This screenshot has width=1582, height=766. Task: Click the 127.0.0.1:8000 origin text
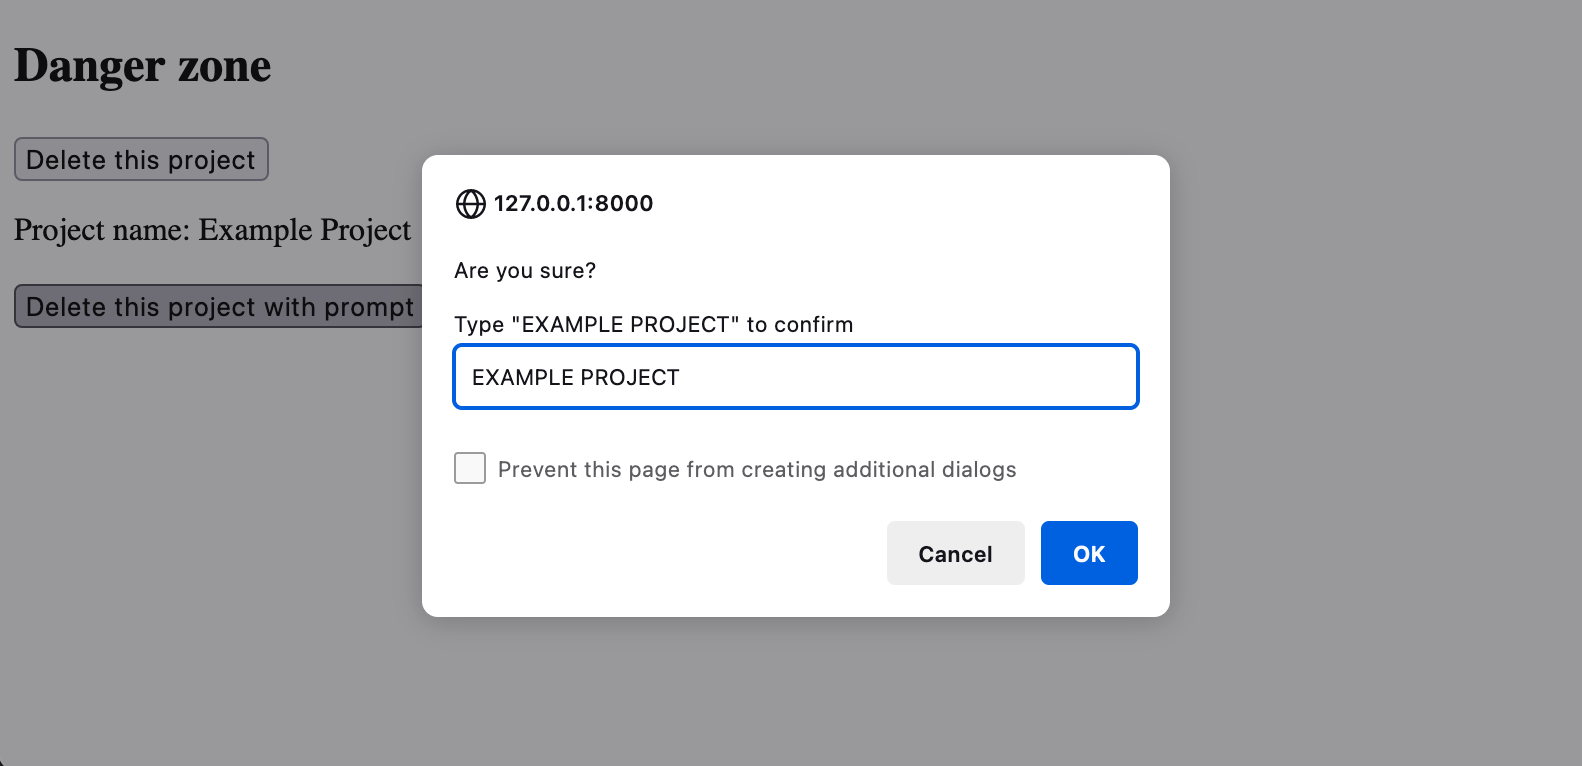click(573, 204)
